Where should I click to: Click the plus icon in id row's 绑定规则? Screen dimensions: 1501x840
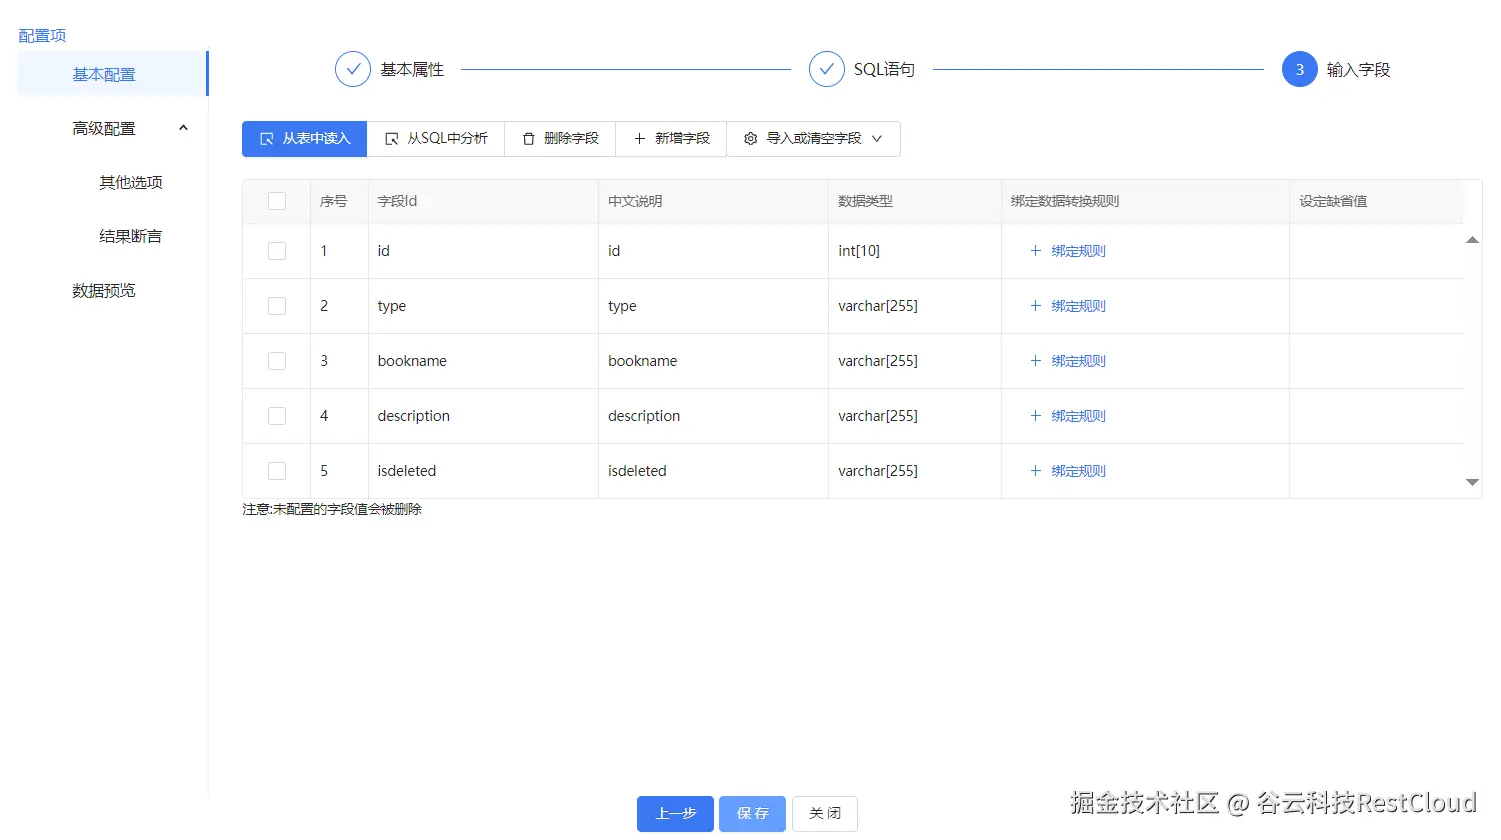1036,251
